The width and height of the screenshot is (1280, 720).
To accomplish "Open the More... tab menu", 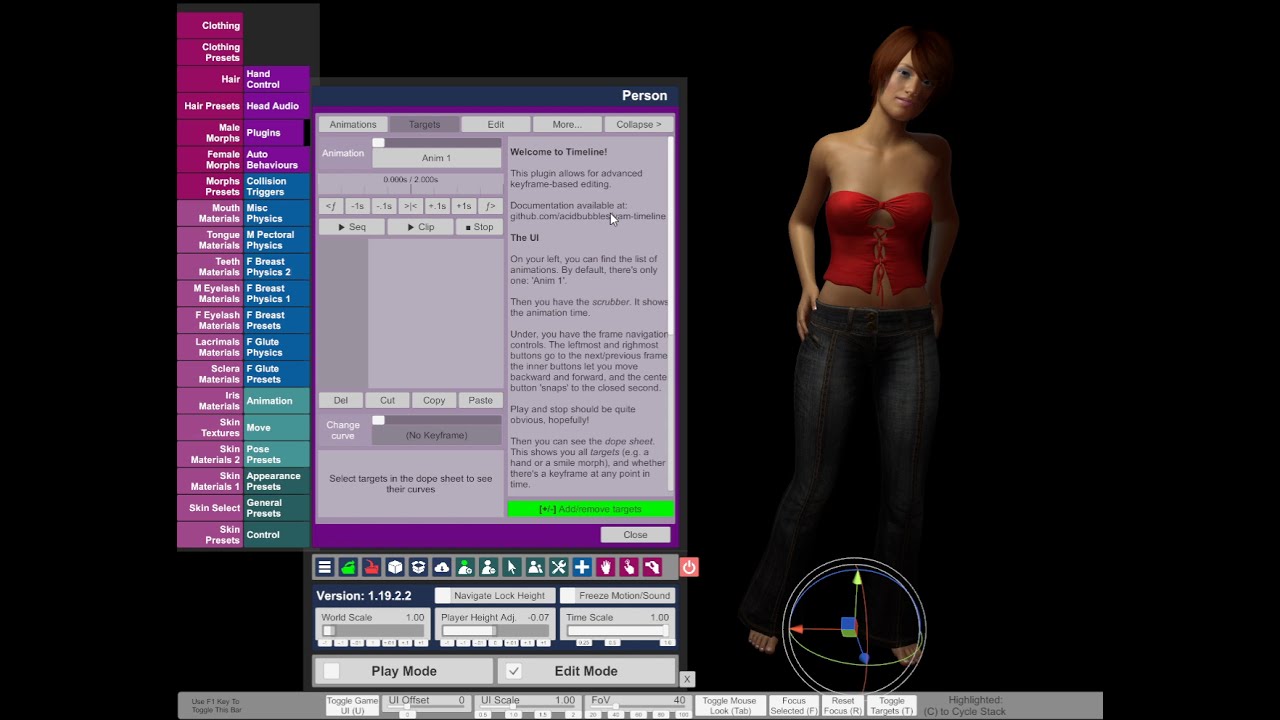I will [567, 124].
